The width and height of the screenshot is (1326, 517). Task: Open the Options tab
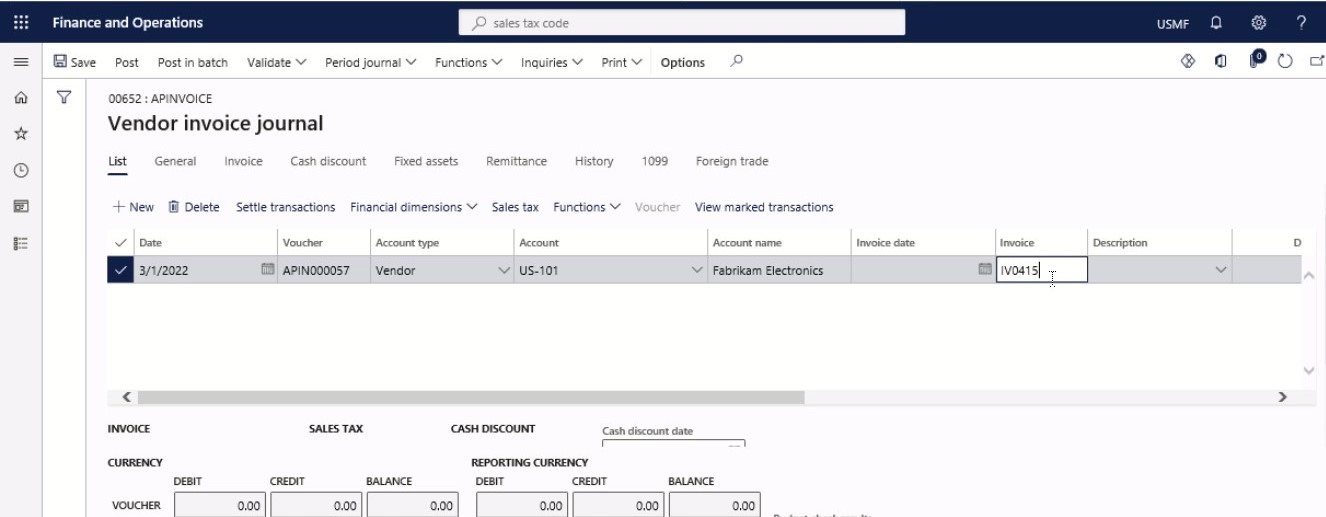pos(683,62)
